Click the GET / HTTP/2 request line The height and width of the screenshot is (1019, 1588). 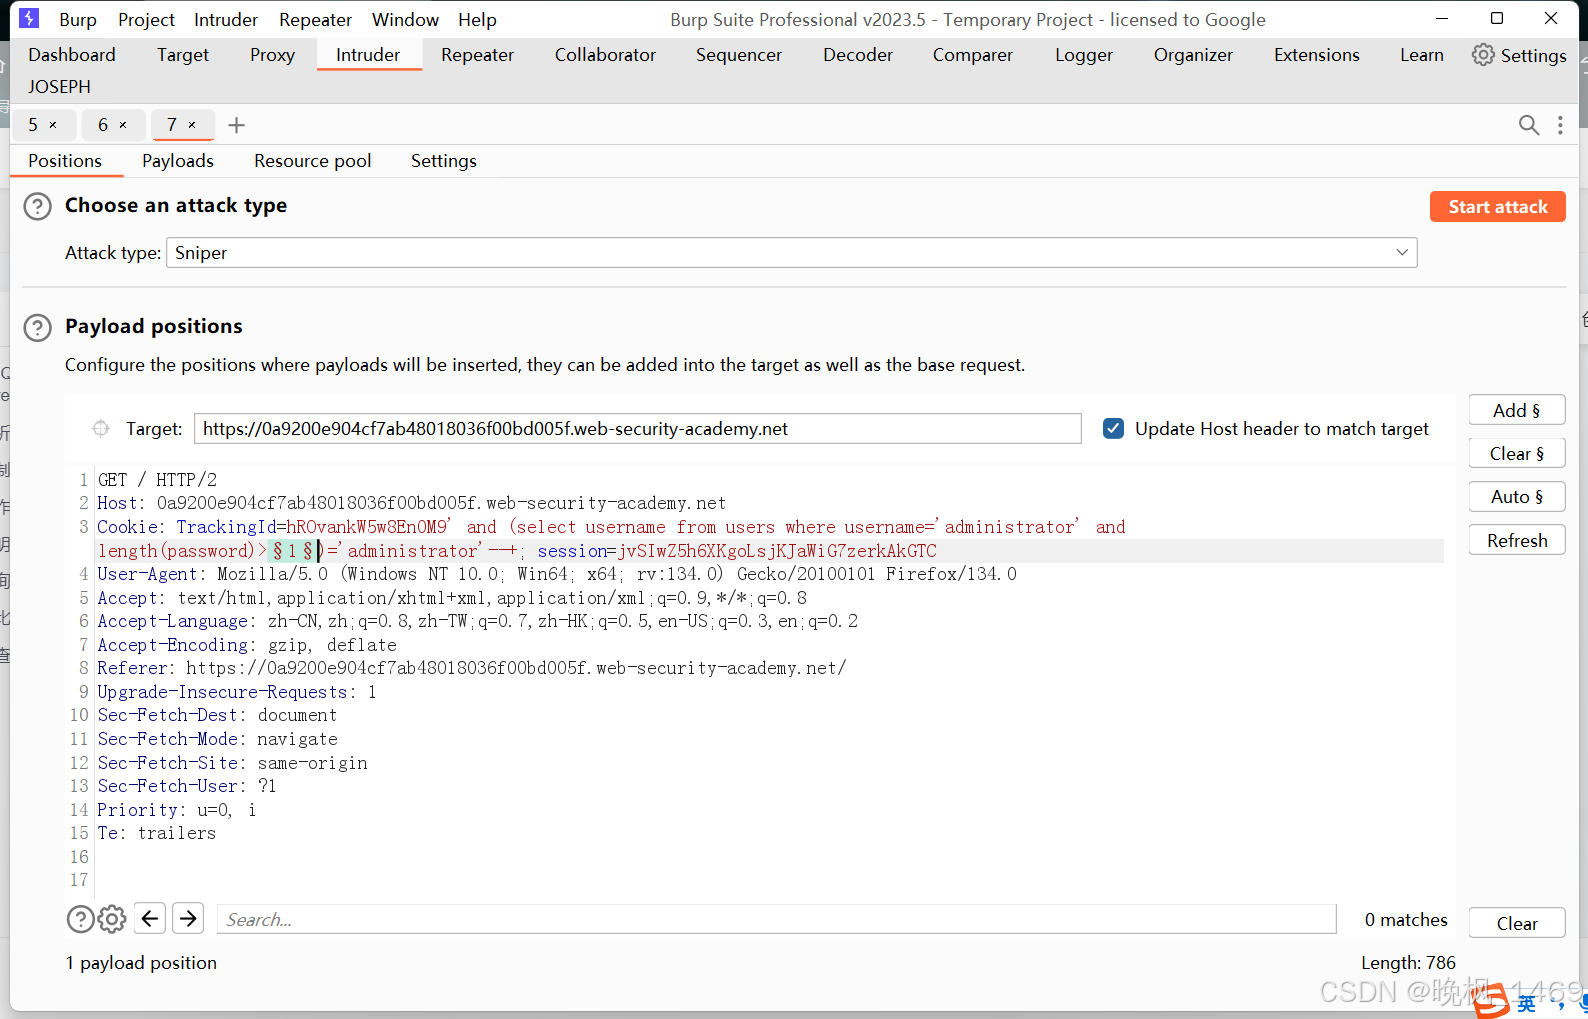coord(157,480)
